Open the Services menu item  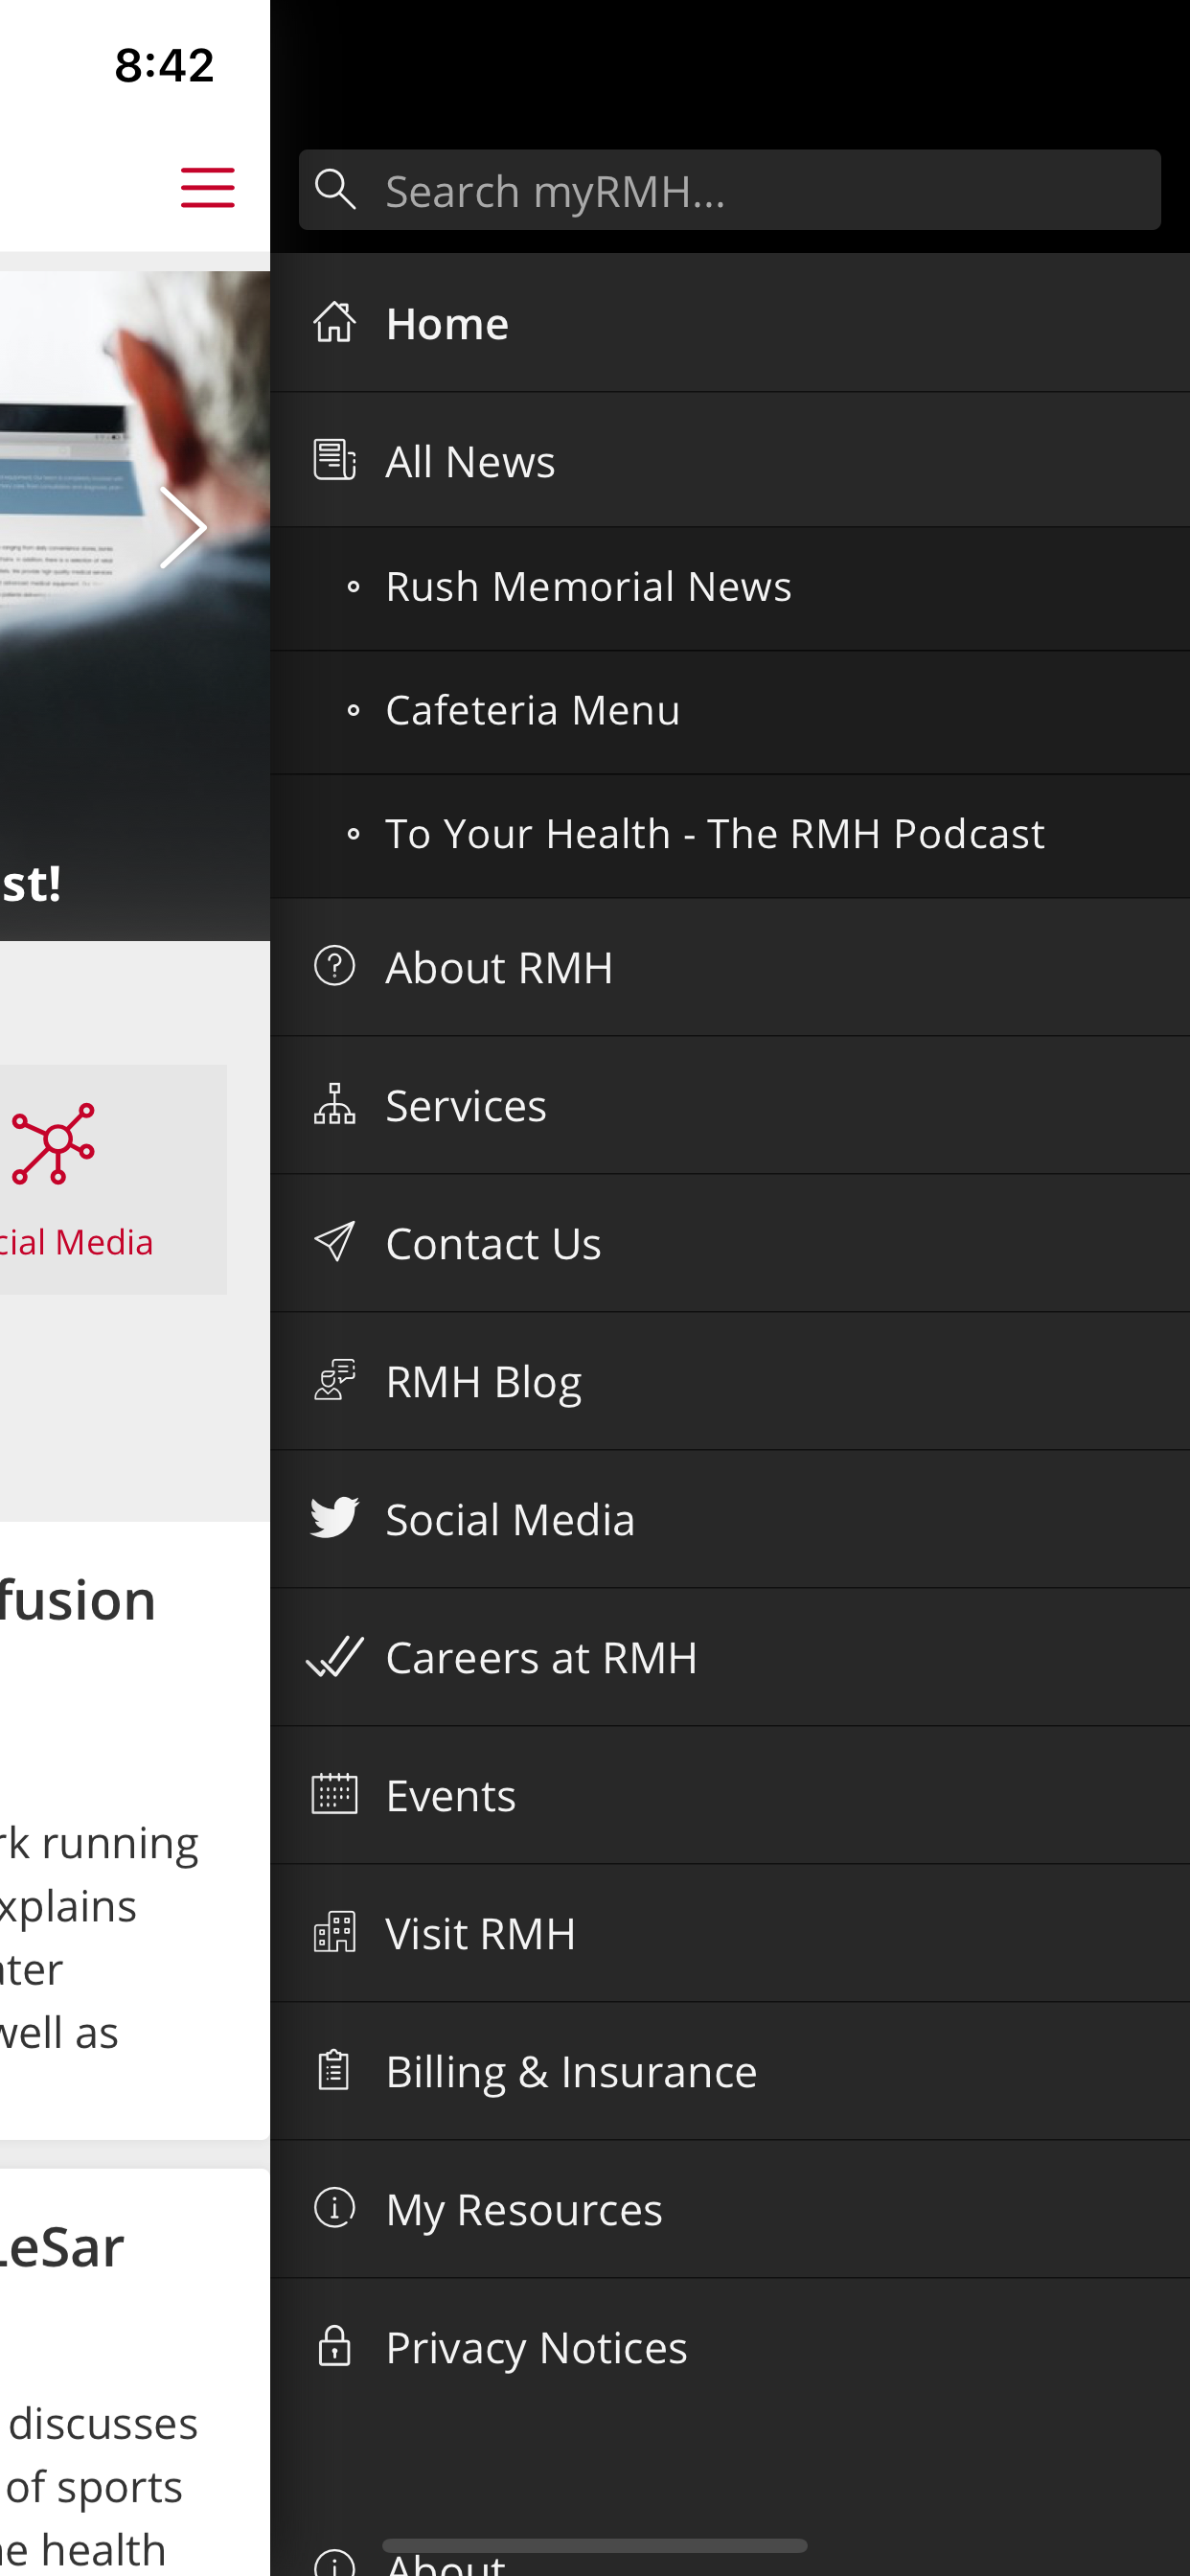[x=730, y=1105]
